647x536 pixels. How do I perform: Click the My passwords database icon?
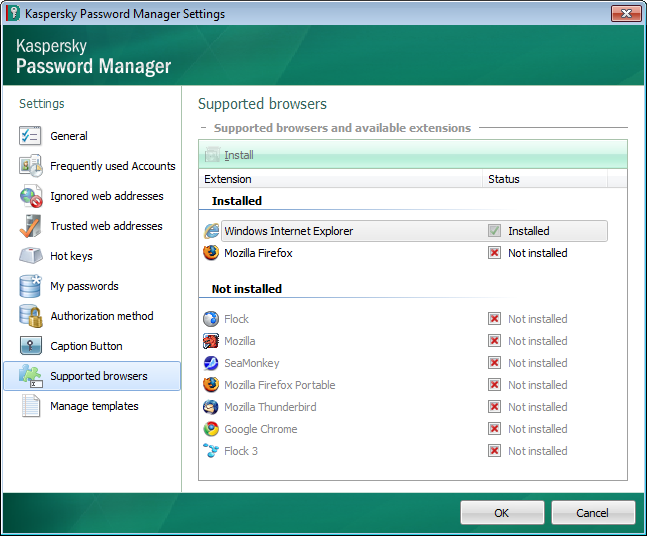(x=31, y=286)
